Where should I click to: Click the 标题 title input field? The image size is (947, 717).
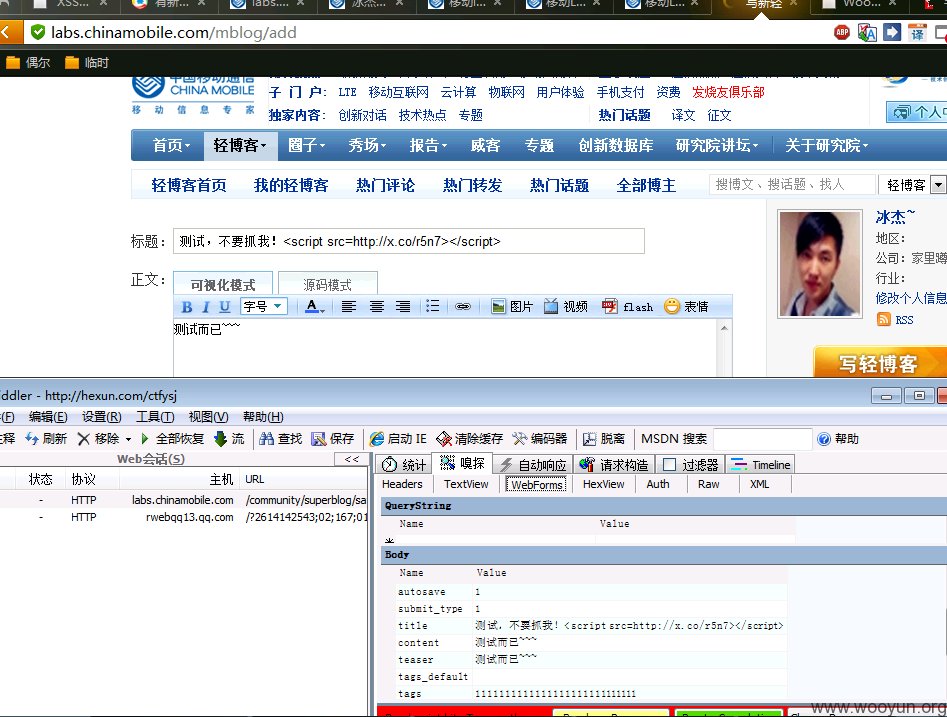(x=409, y=241)
